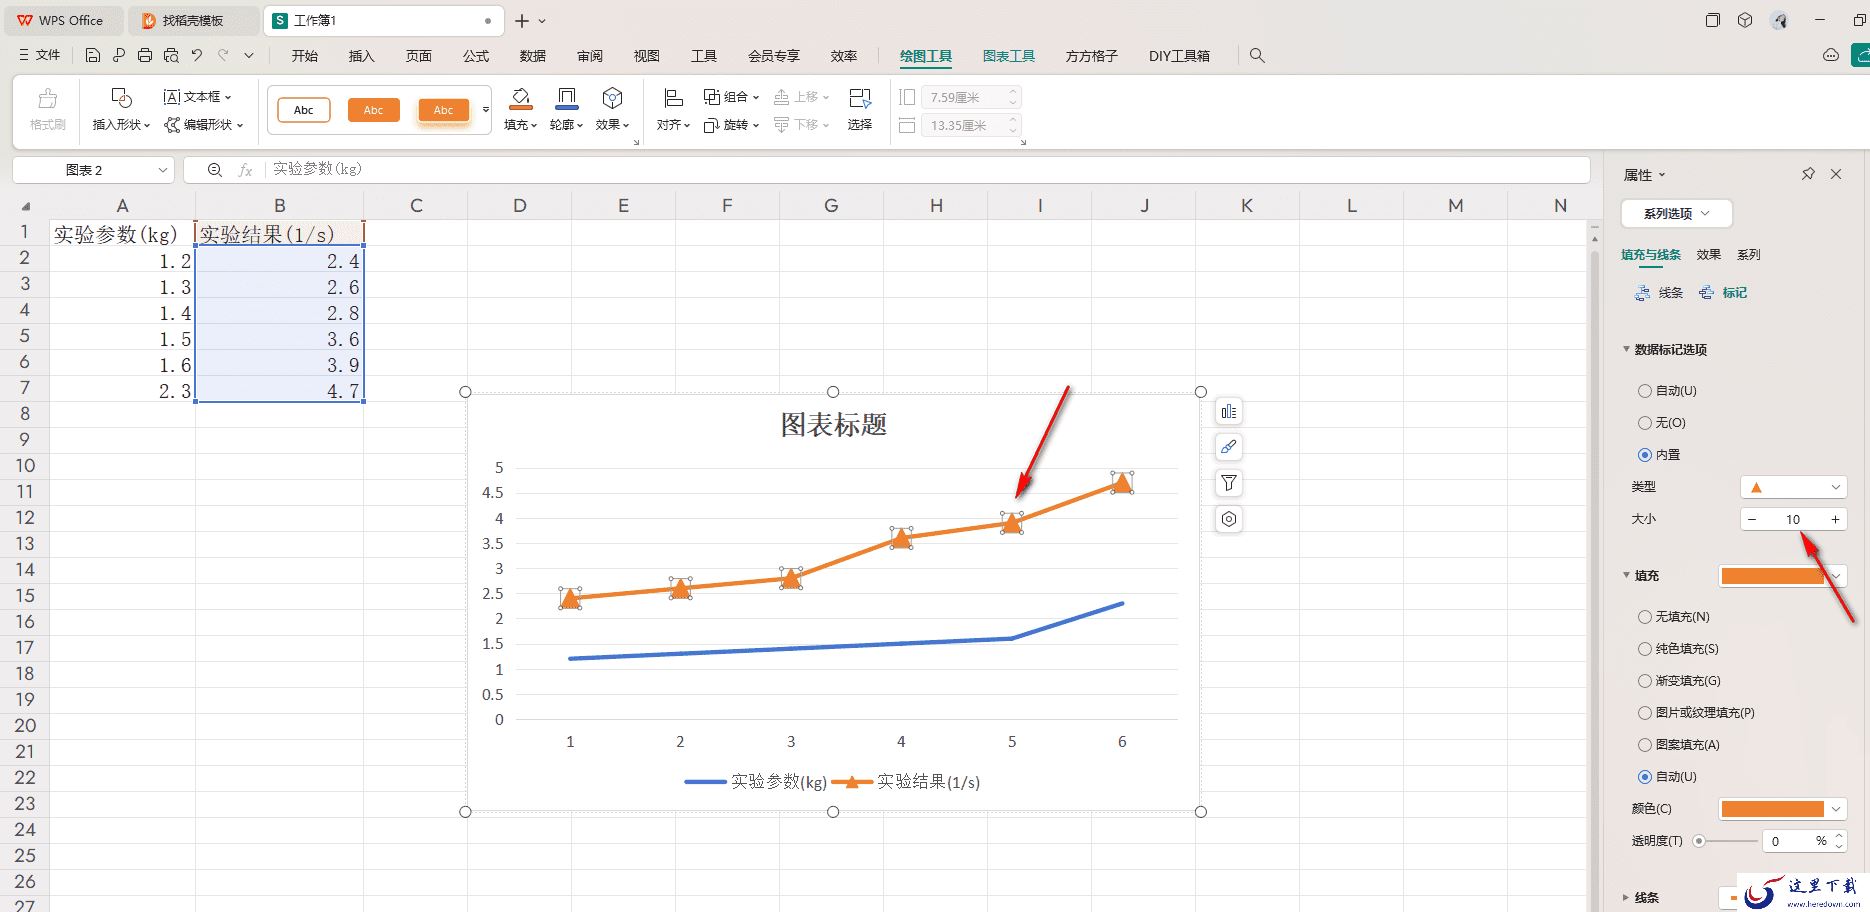Open the Color (颜色) dropdown arrow
This screenshot has height=912, width=1870.
[1836, 809]
